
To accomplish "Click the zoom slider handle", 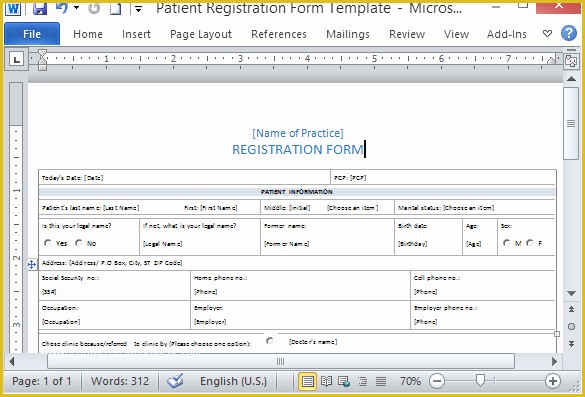I will [x=480, y=381].
